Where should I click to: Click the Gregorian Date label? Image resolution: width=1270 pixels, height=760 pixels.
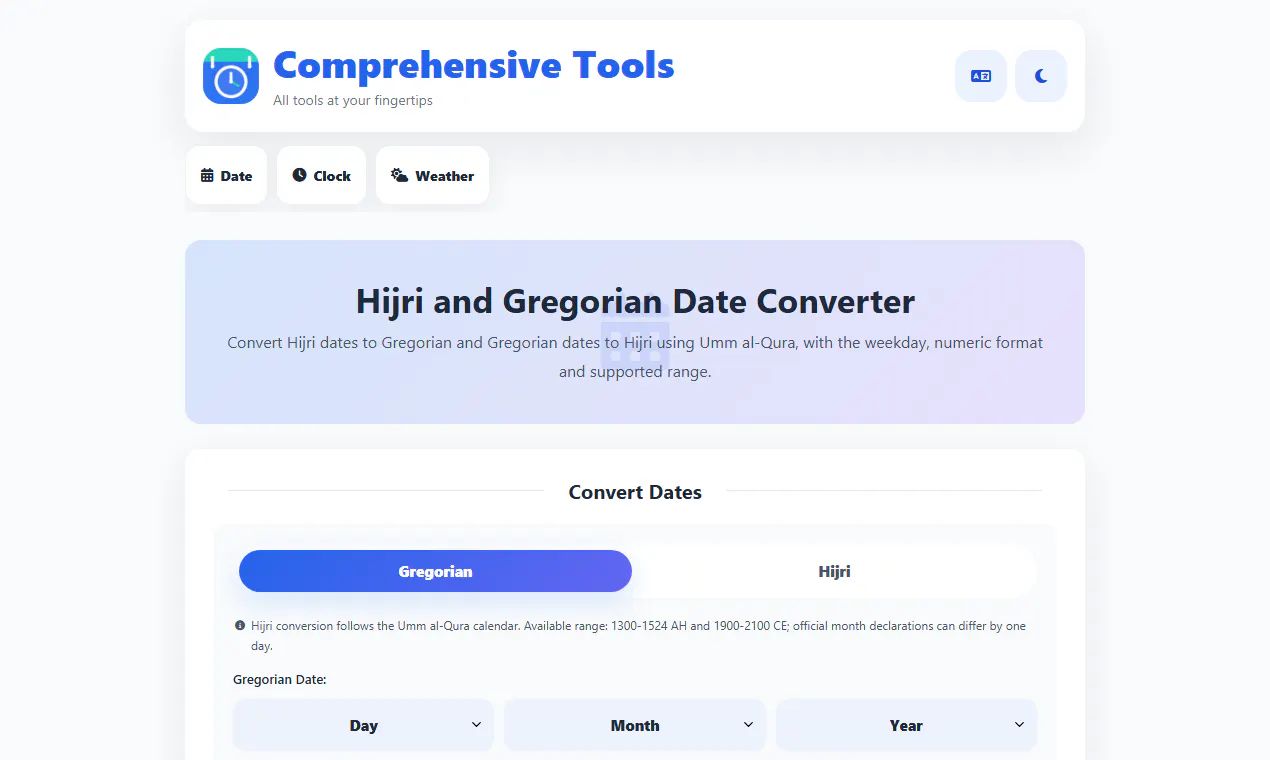pyautogui.click(x=280, y=679)
